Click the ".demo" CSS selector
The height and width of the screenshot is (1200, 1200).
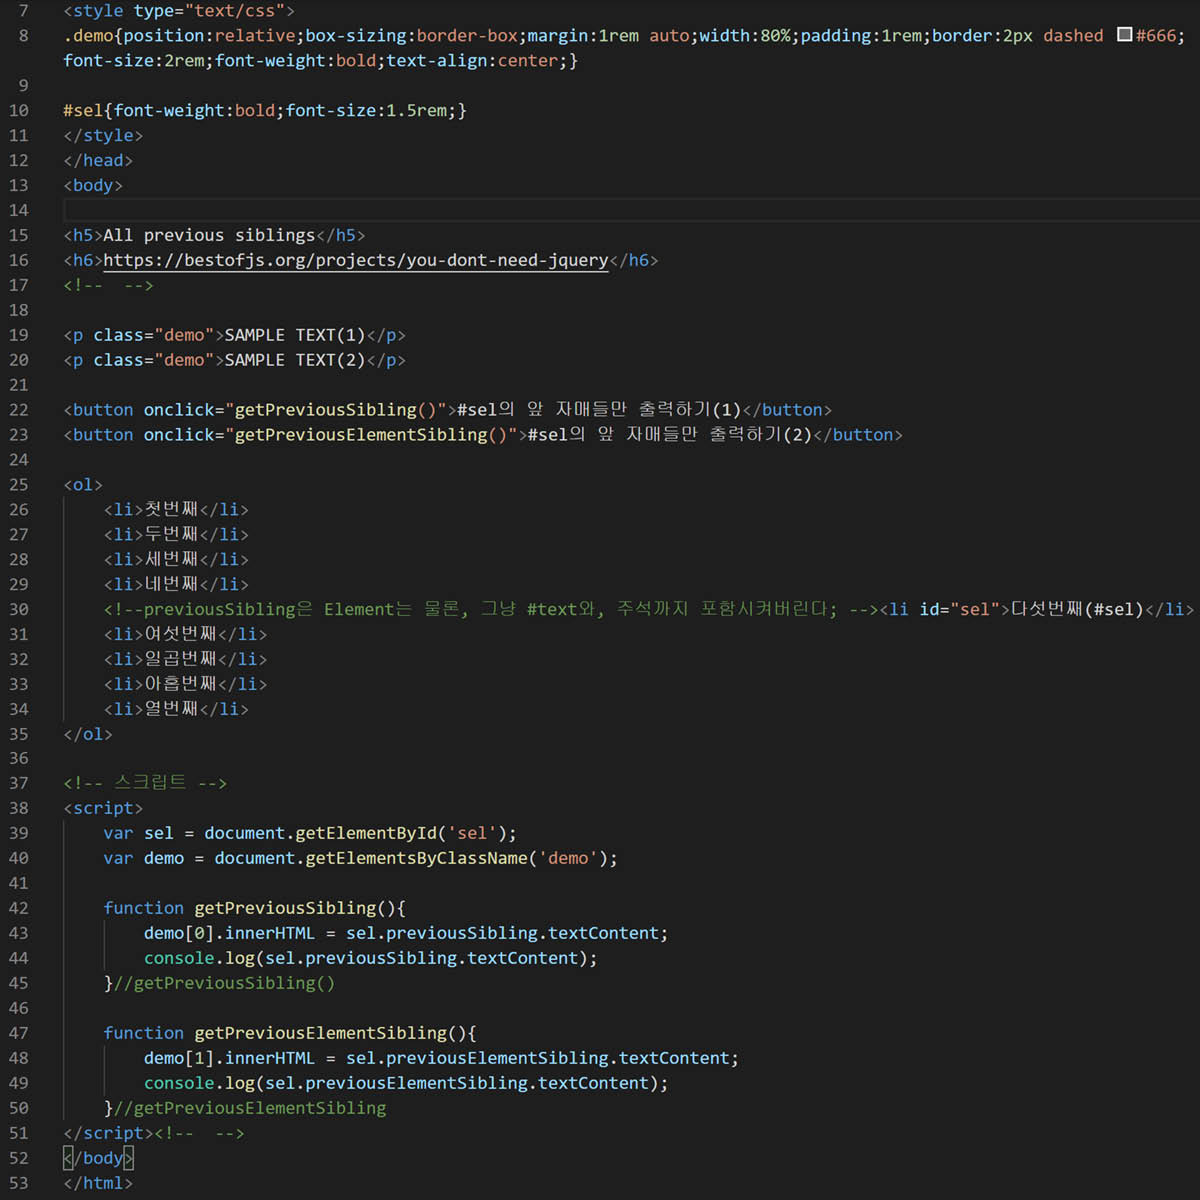click(88, 35)
